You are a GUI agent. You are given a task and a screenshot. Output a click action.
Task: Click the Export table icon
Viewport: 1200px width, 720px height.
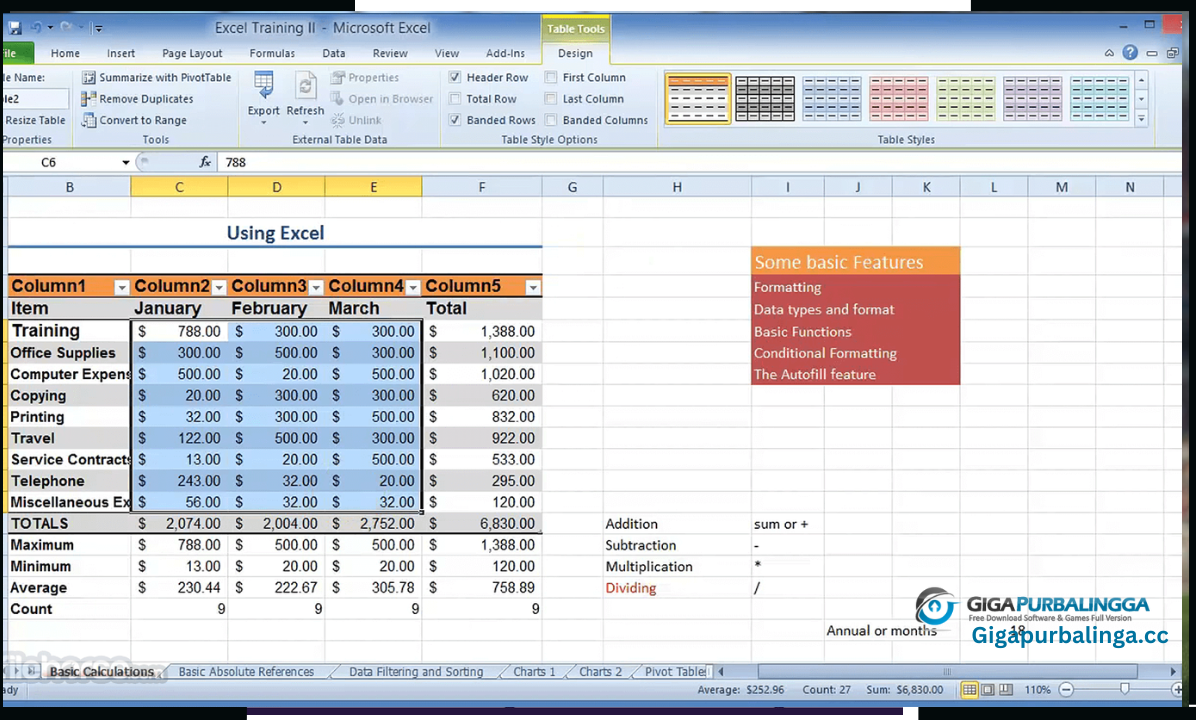coord(264,85)
